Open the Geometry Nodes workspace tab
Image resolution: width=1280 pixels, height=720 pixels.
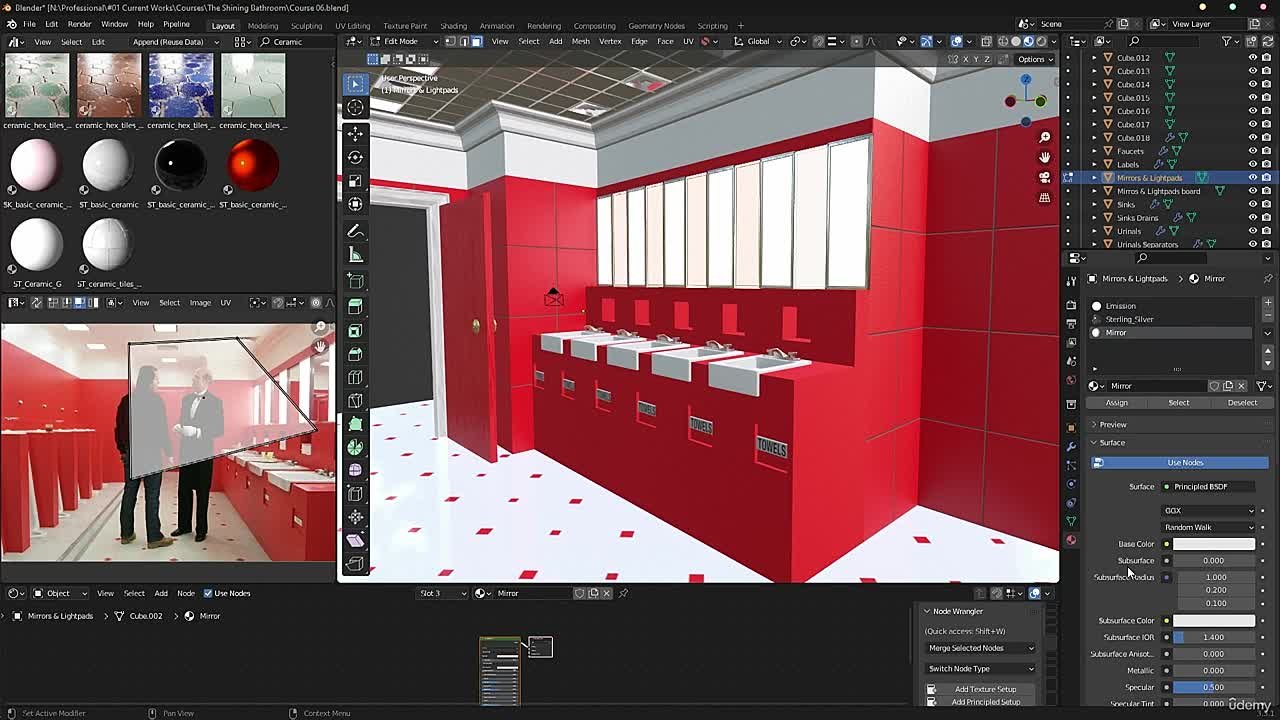(x=656, y=25)
